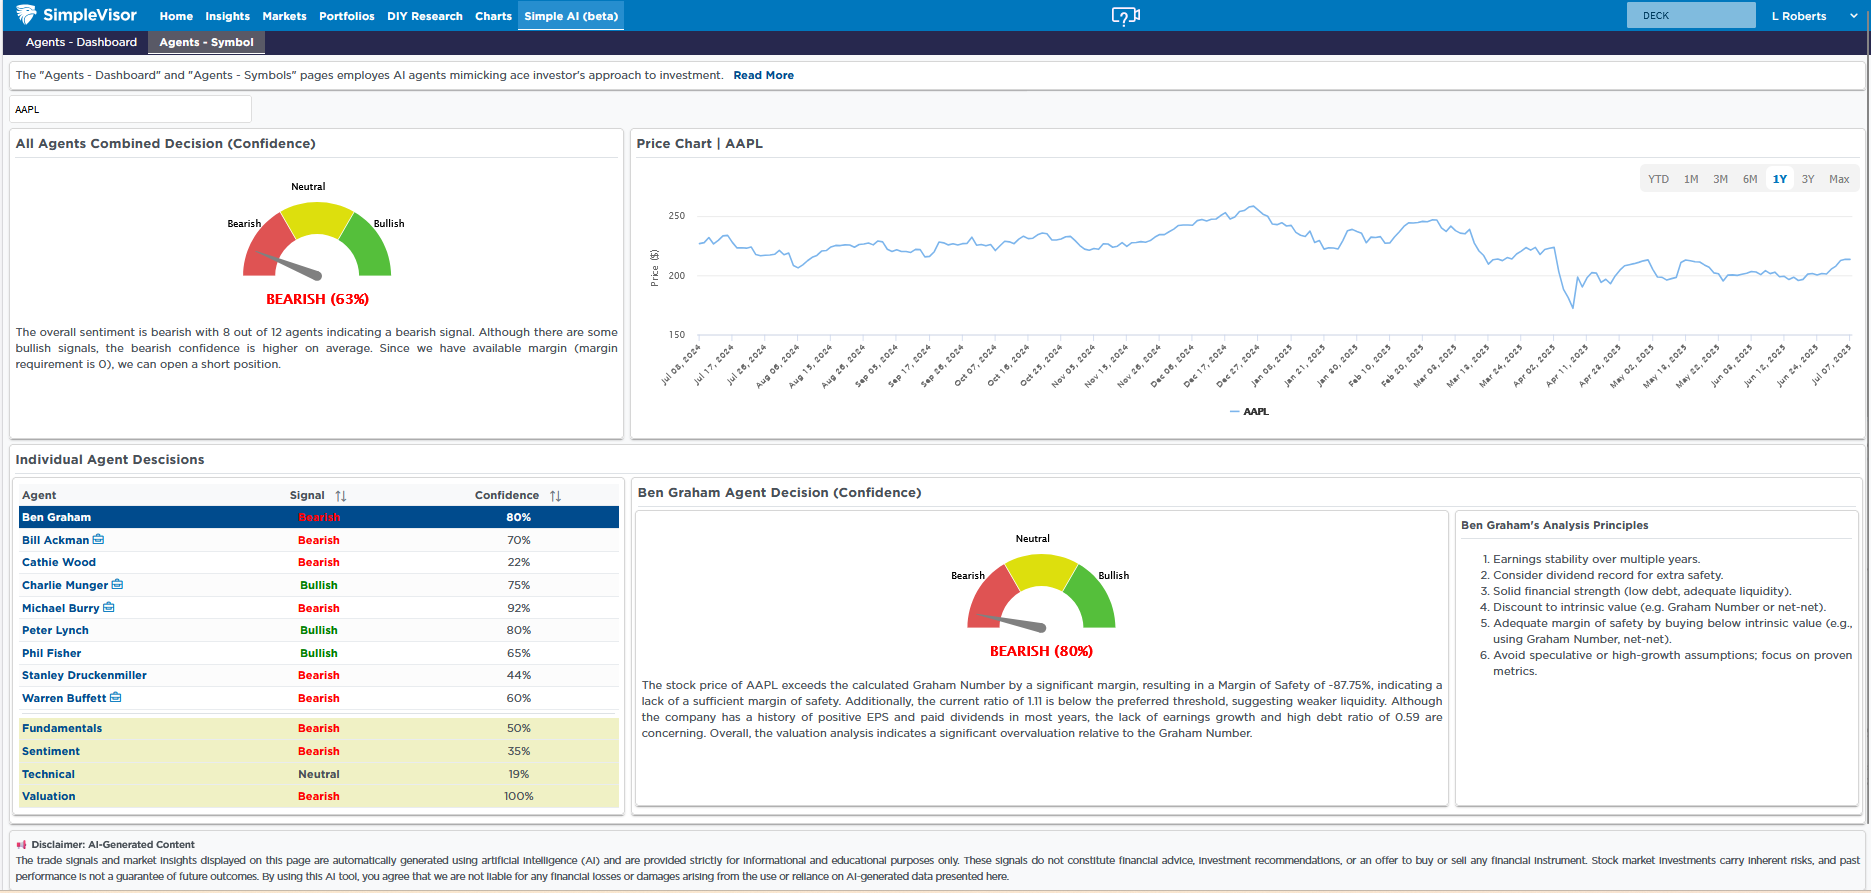Open the DIY Research menu
Image resolution: width=1871 pixels, height=893 pixels.
(x=425, y=16)
